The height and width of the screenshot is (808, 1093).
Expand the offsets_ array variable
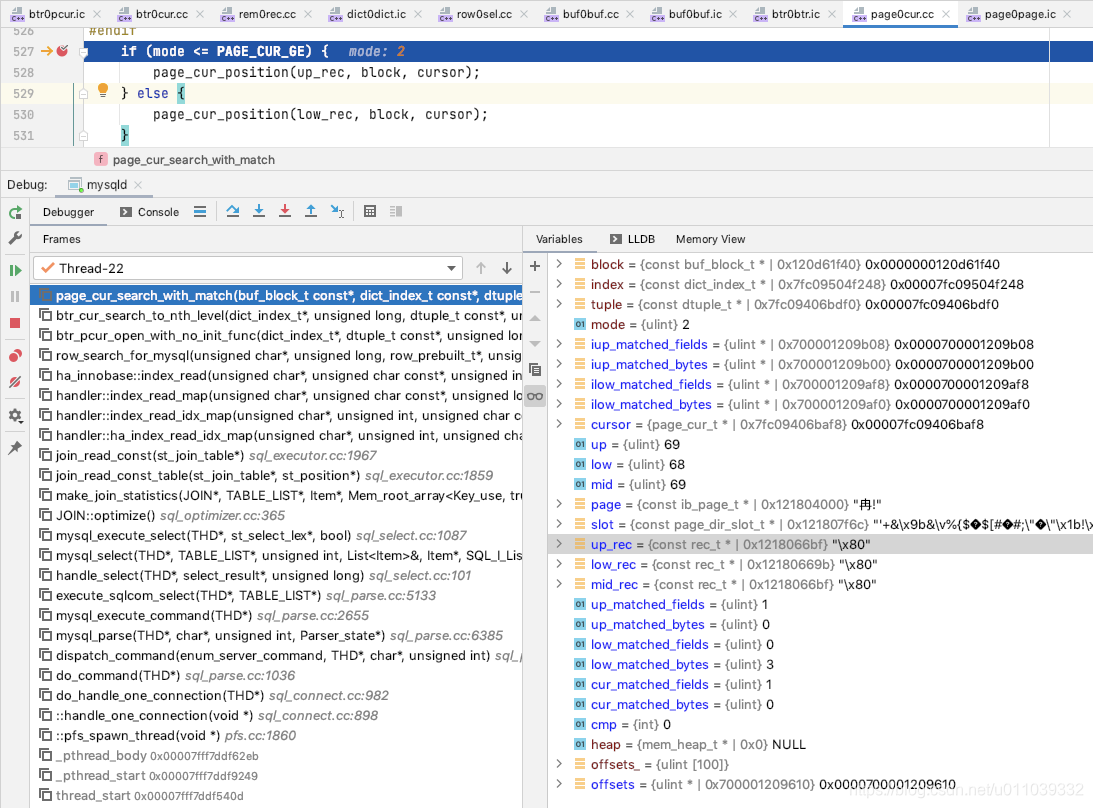coord(559,764)
